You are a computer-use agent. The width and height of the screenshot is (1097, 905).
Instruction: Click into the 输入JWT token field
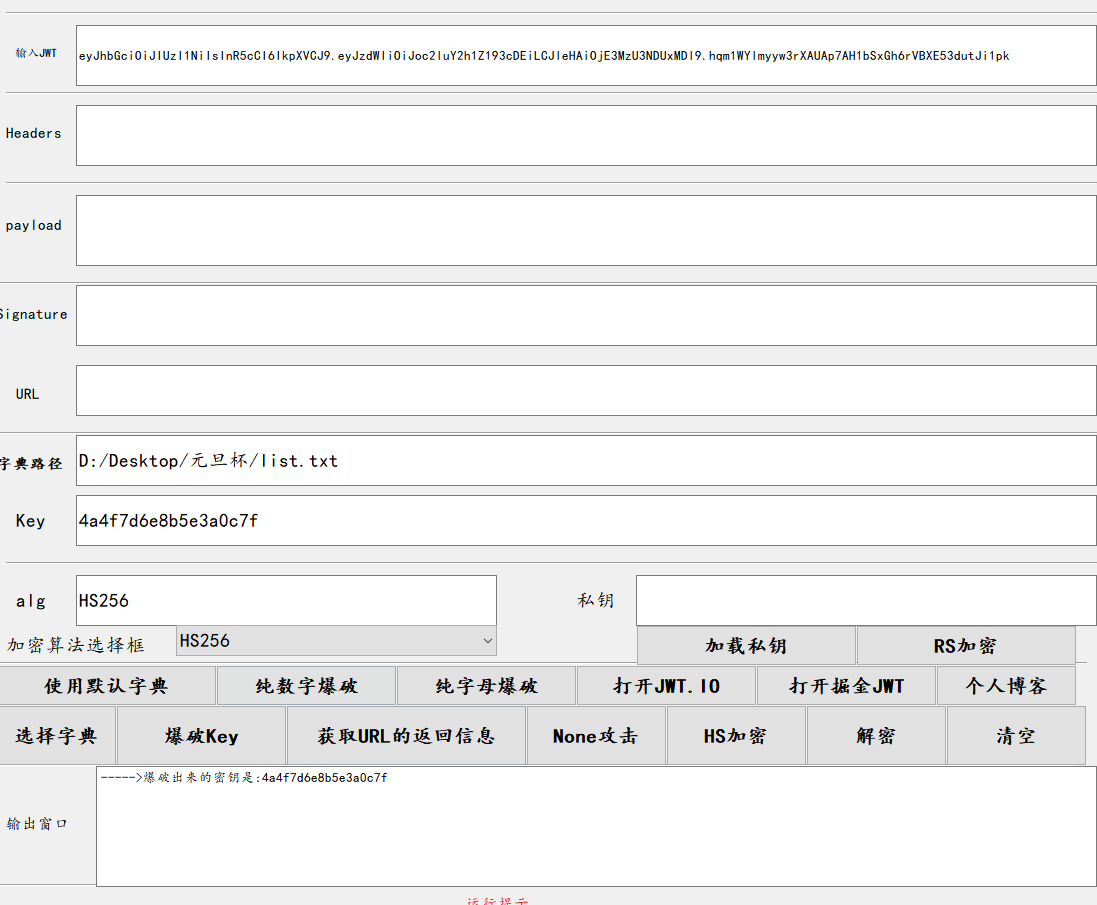[x=586, y=56]
